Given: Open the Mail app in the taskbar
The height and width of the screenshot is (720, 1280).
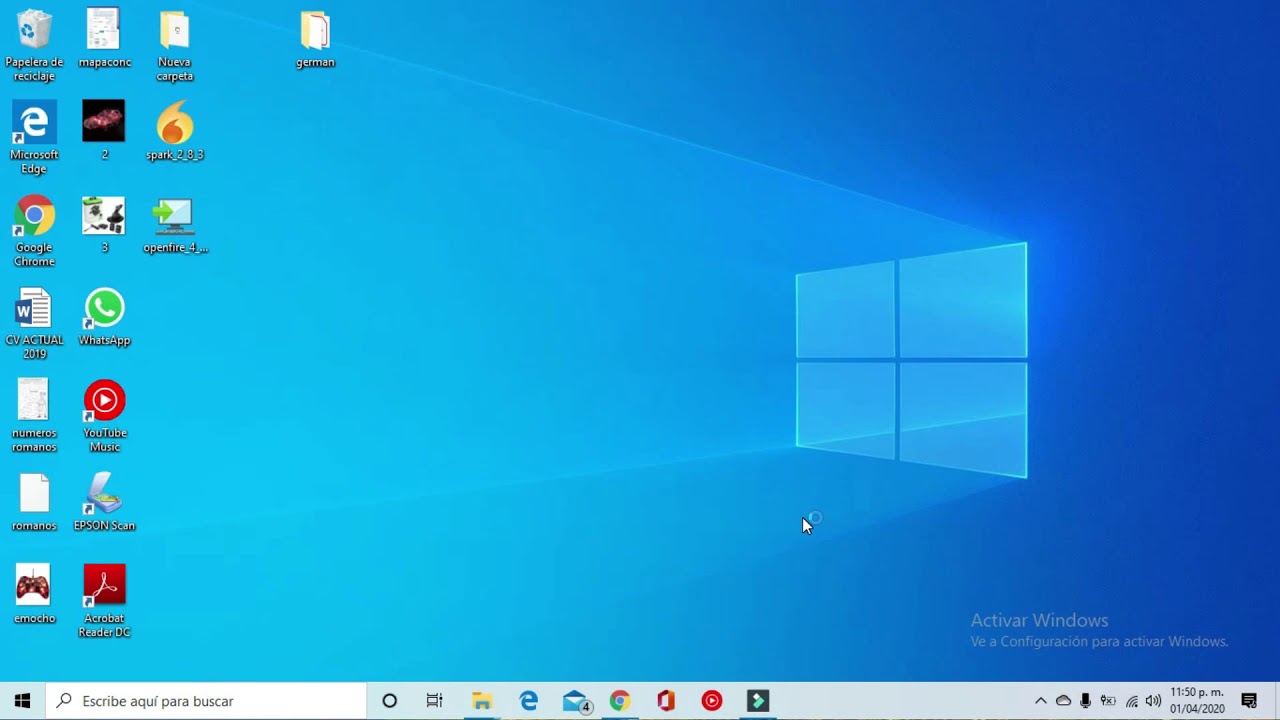Looking at the screenshot, I should (x=575, y=701).
